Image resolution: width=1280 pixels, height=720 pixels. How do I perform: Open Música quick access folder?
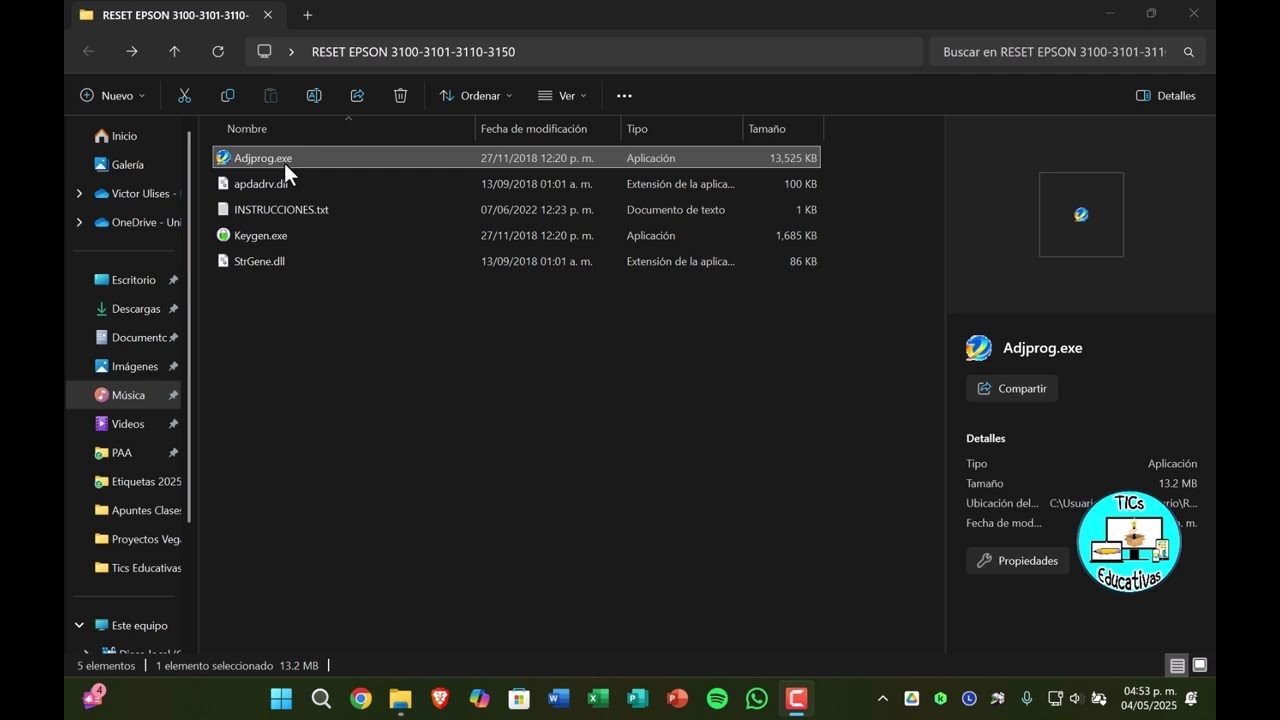[124, 395]
